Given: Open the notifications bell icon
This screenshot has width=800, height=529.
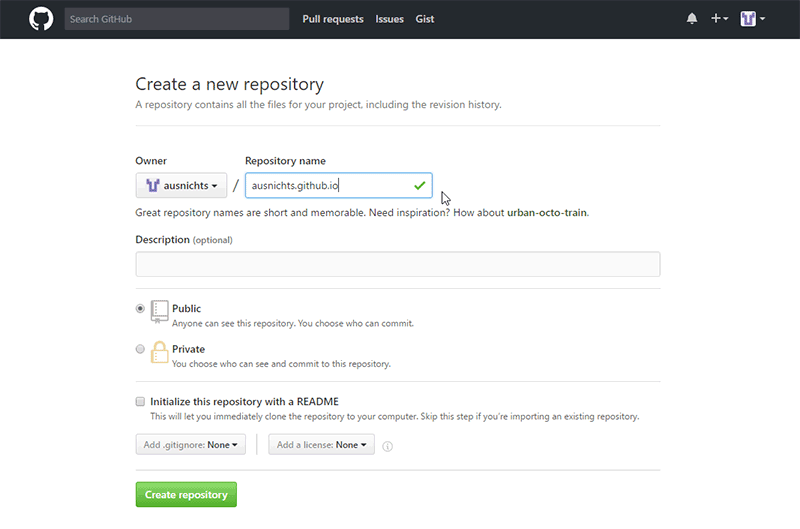Looking at the screenshot, I should tap(691, 19).
